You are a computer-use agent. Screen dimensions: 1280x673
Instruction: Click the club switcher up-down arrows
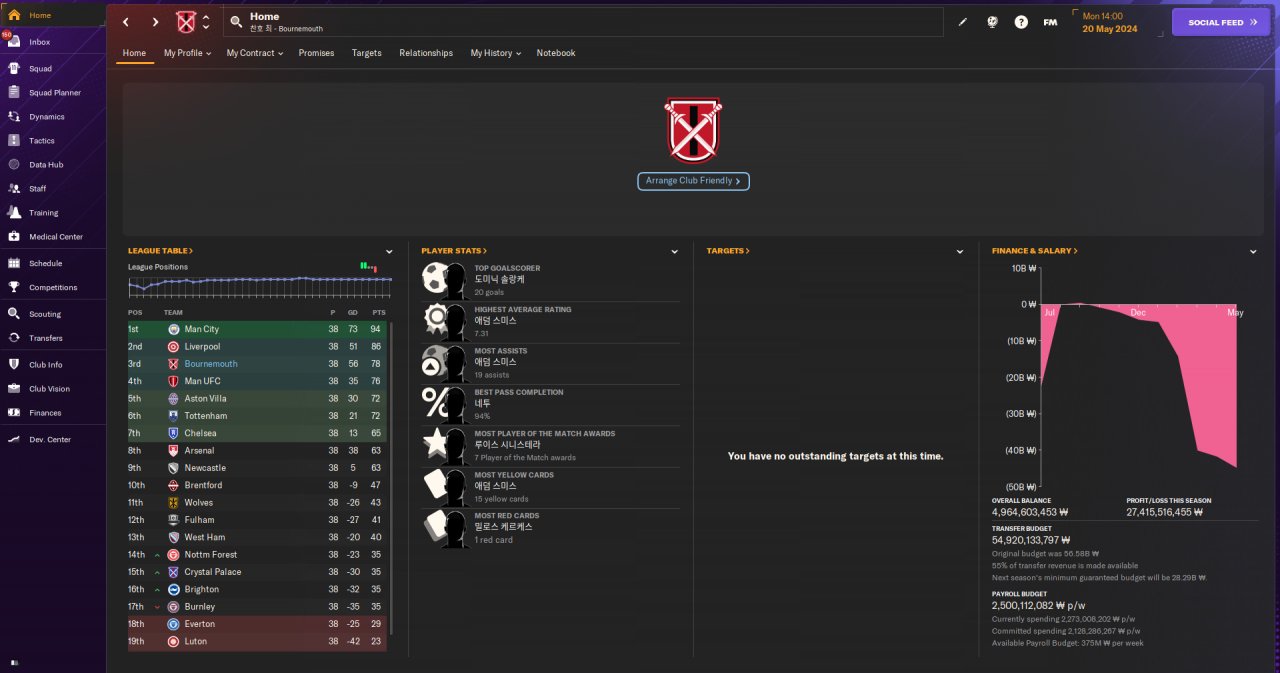(x=206, y=22)
